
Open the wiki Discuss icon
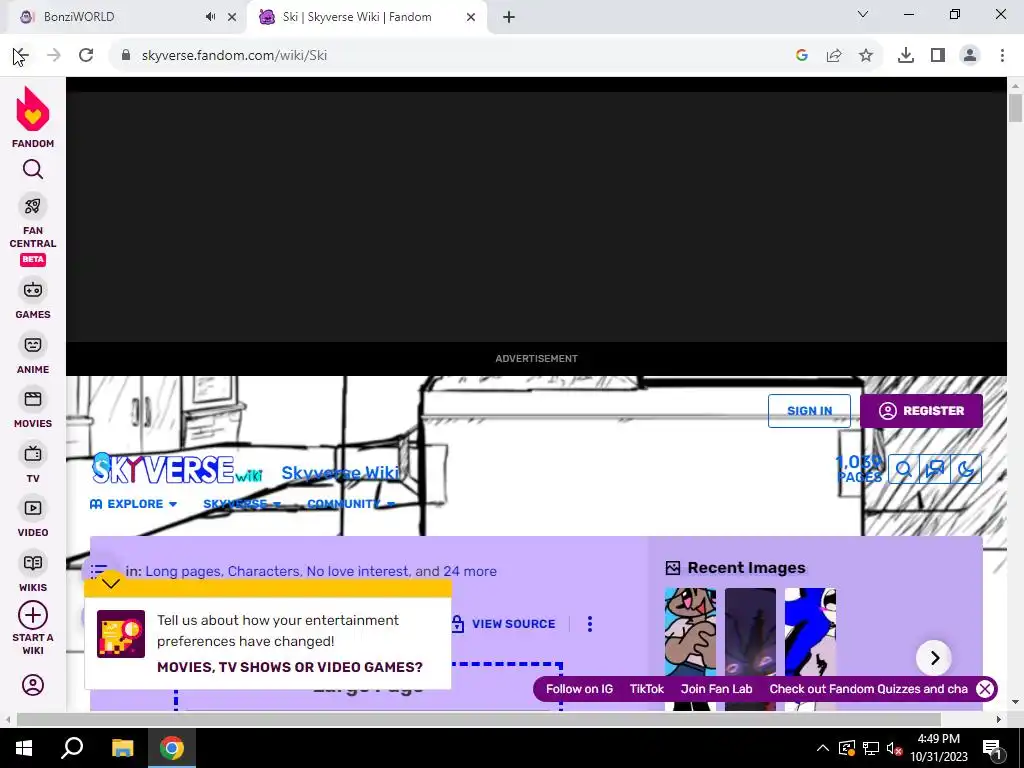pos(935,469)
